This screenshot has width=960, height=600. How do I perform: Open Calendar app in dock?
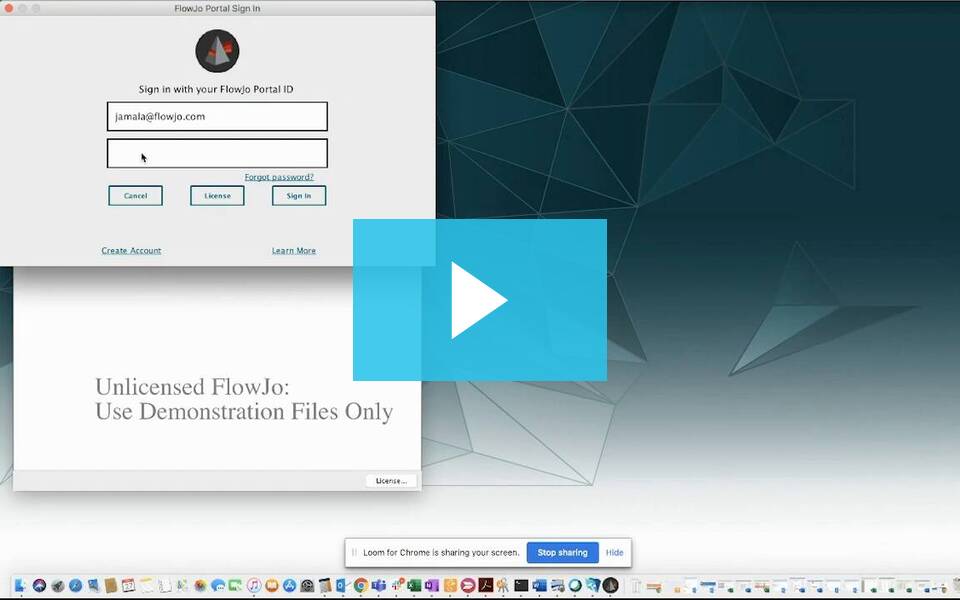pyautogui.click(x=129, y=585)
